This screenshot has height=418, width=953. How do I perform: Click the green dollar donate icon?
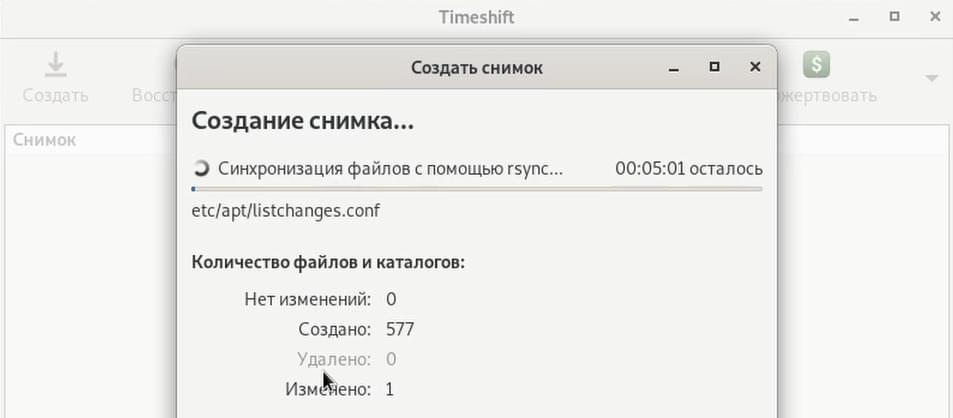click(816, 64)
